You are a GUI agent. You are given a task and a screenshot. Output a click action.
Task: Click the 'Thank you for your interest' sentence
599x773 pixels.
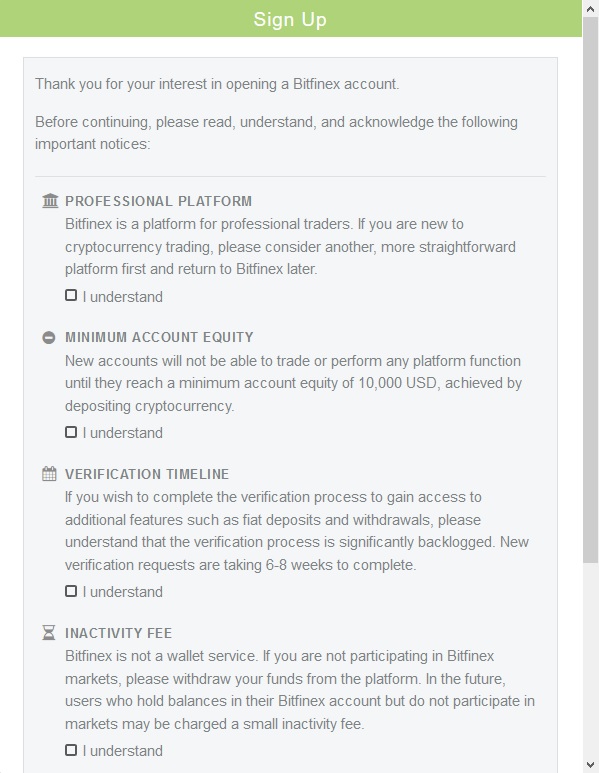[x=217, y=84]
